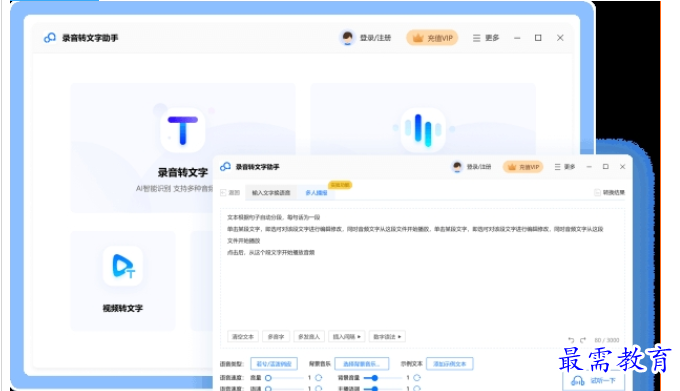
Task: Open the 录音转文字 card with the T icon
Action: 183,148
